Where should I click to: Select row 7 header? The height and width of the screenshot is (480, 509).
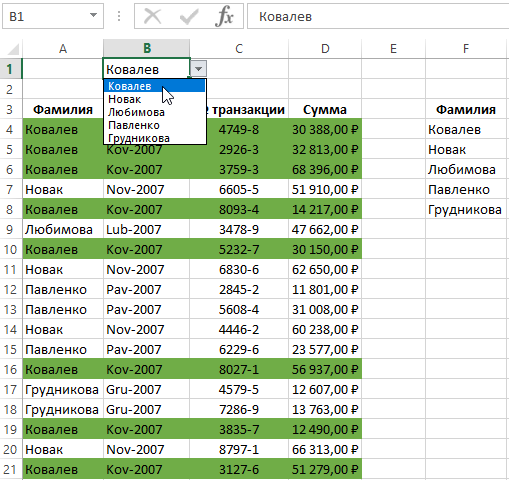(x=10, y=189)
